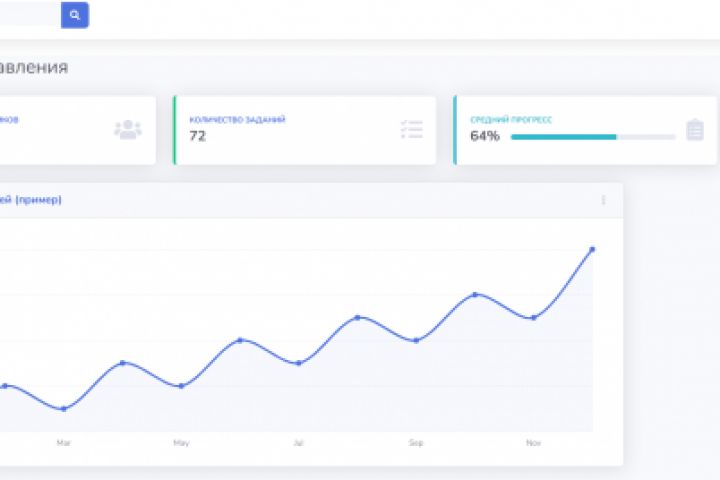
Task: Click the June data point on chart
Action: (240, 340)
